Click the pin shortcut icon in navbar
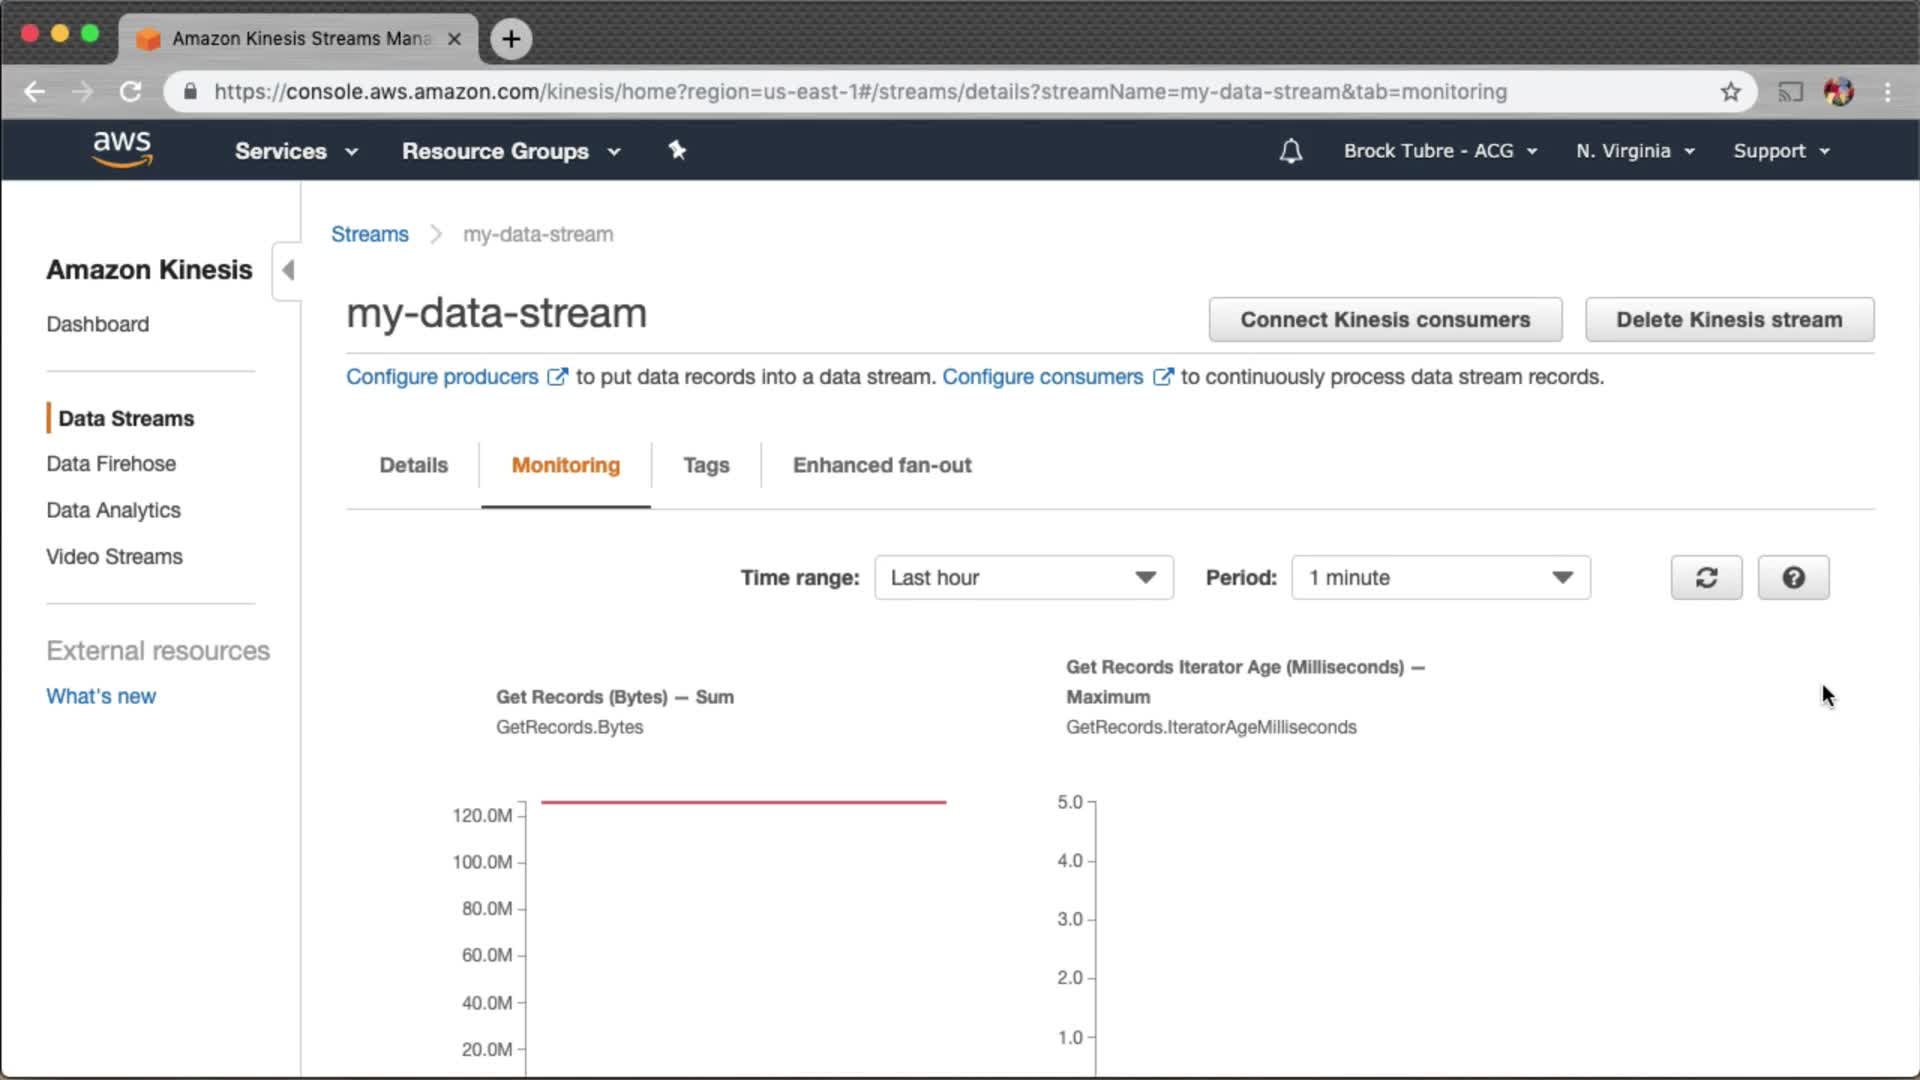Image resolution: width=1920 pixels, height=1080 pixels. (677, 151)
